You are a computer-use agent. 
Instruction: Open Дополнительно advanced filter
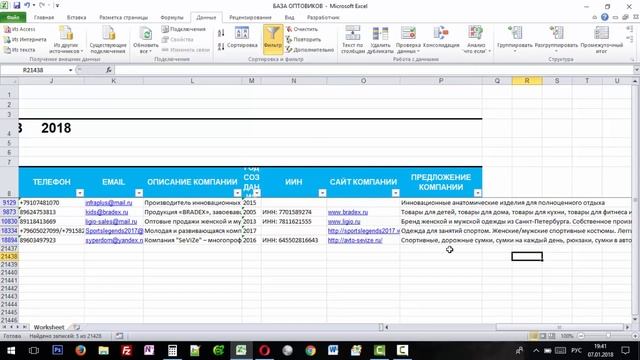[310, 49]
